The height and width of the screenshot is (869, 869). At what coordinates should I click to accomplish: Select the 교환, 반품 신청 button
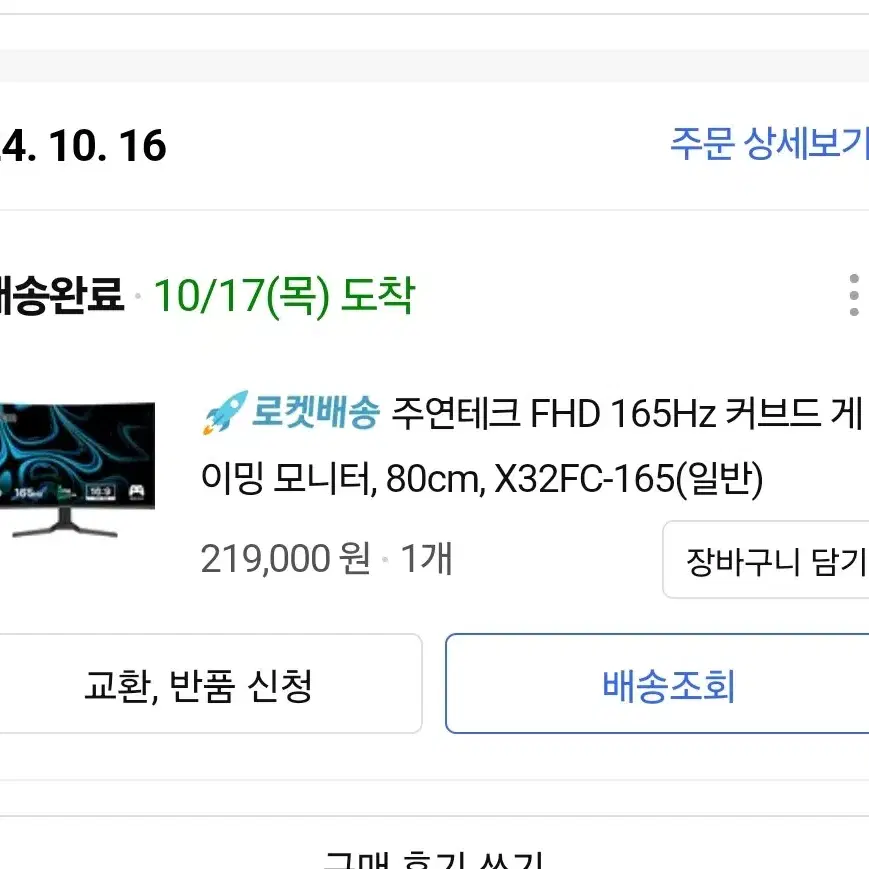tap(210, 683)
